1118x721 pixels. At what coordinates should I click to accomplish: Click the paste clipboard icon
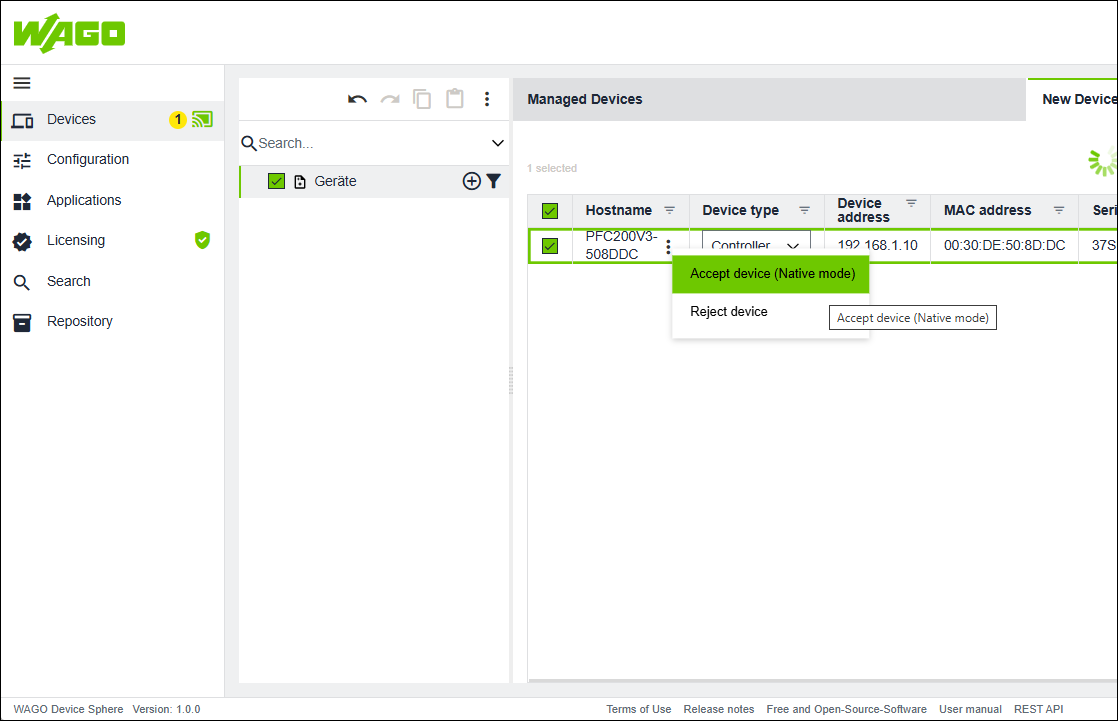455,99
